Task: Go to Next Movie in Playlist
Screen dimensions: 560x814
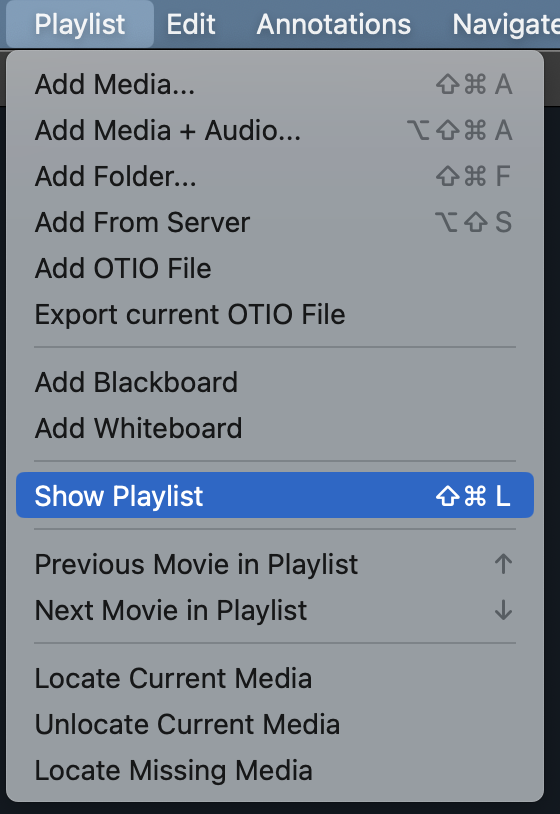Action: click(x=275, y=610)
